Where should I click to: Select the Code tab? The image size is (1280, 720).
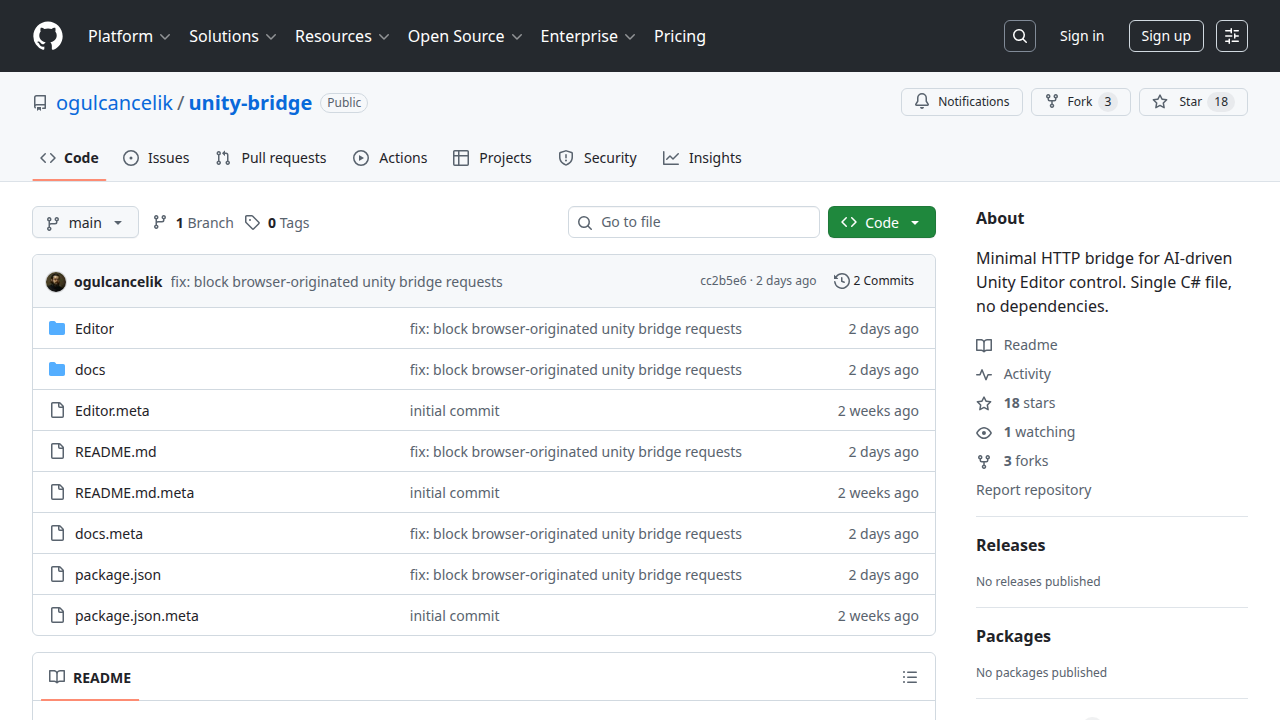click(69, 158)
